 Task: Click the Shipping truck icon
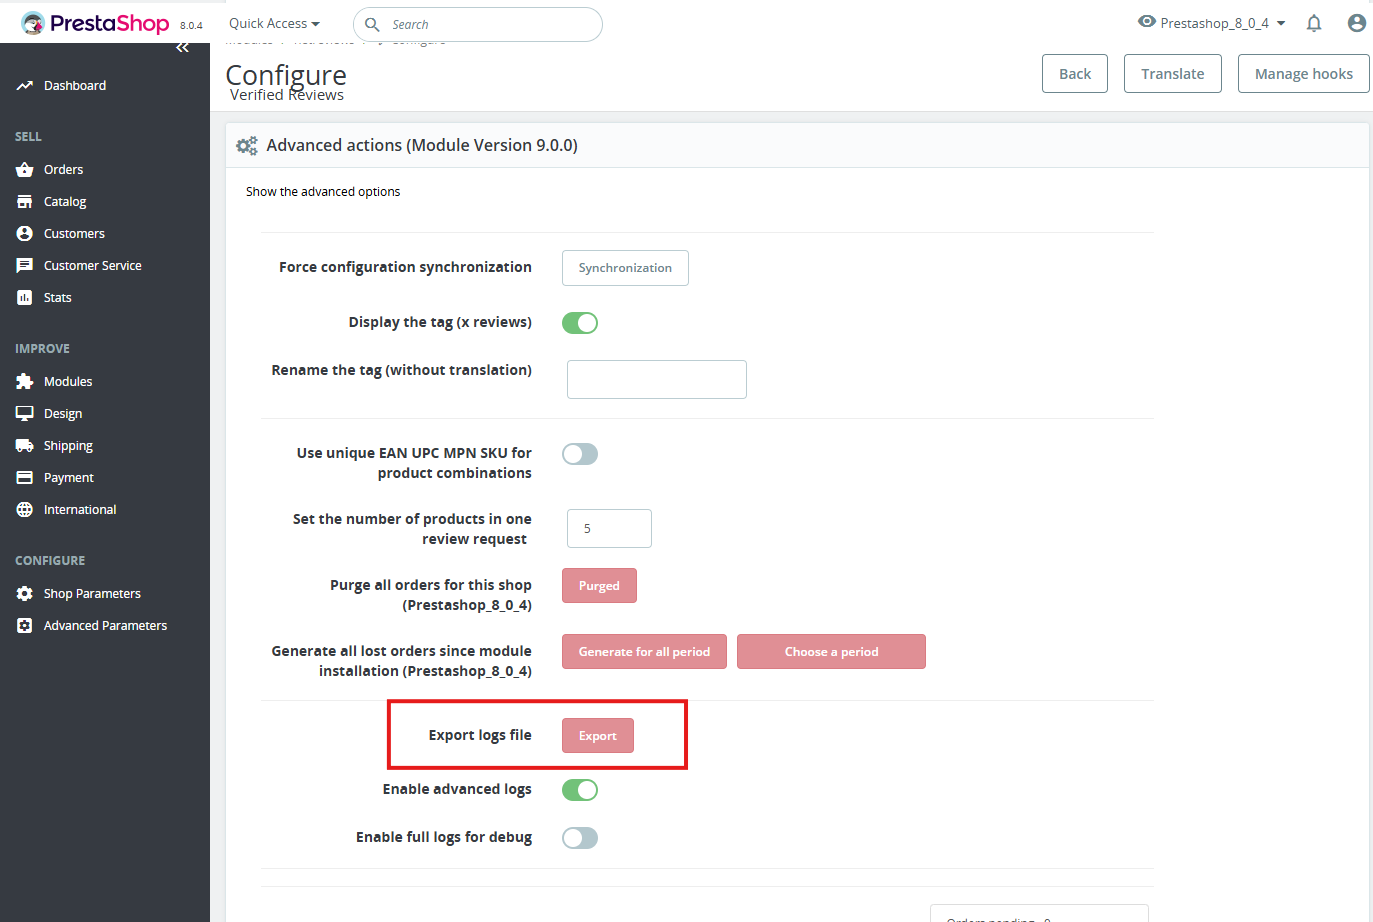pyautogui.click(x=25, y=446)
